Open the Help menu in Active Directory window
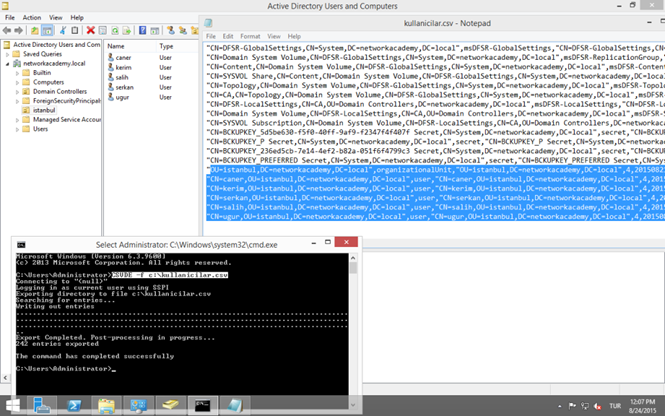Screen dimensions: 665x416 point(77,17)
